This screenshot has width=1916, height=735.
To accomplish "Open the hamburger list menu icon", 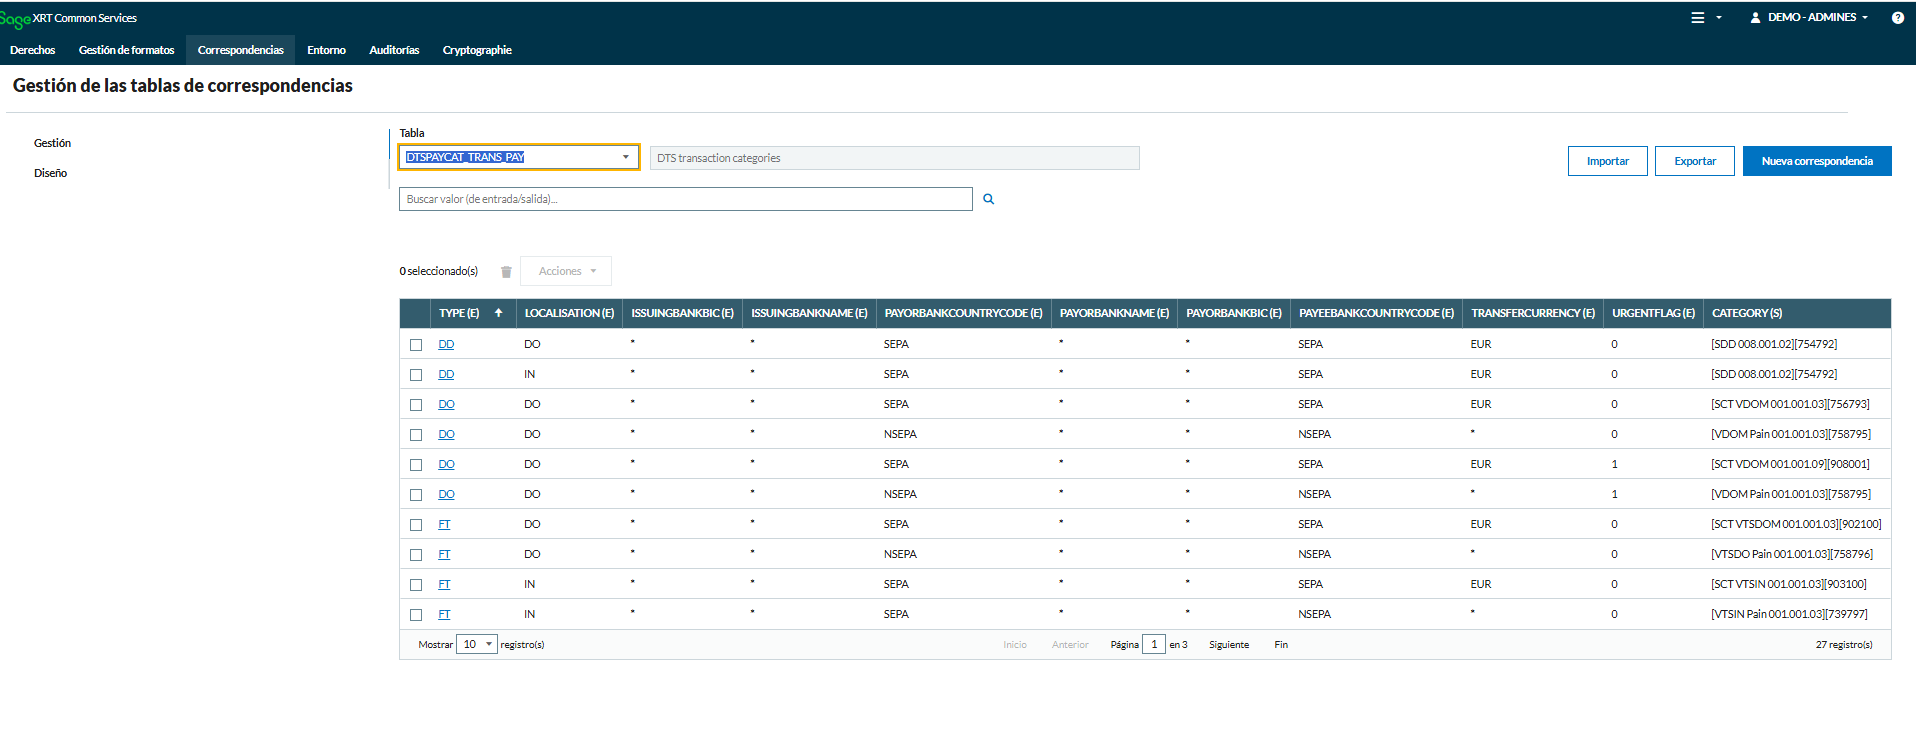I will 1697,18.
